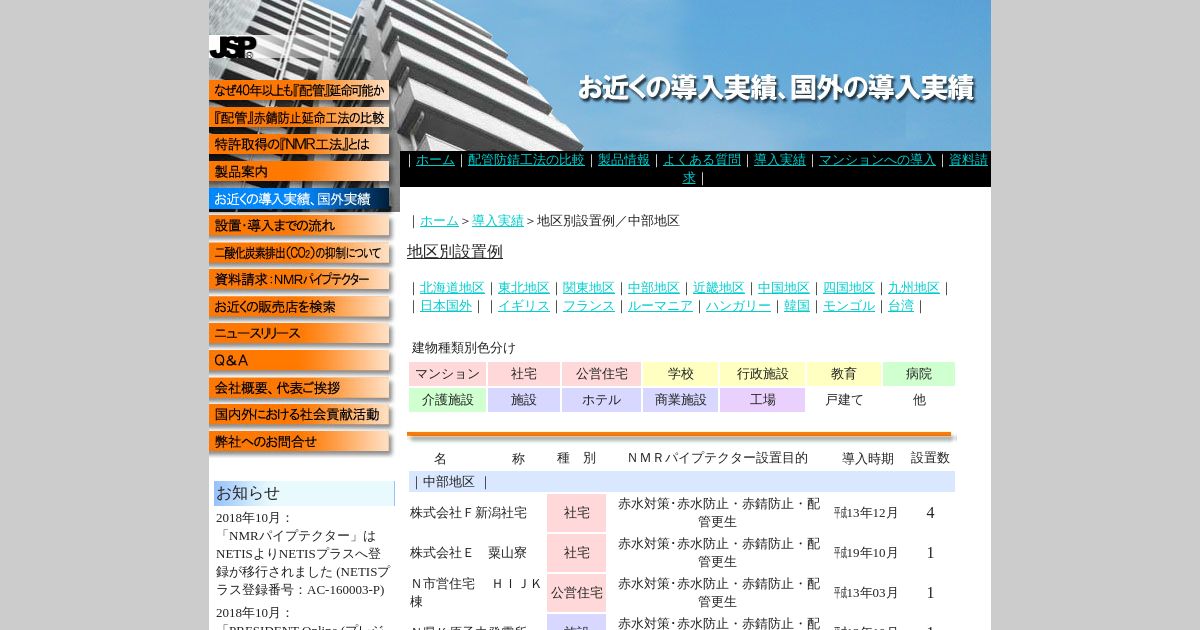Open 会社概要、代表ご挨拶 sidebar item

point(299,388)
